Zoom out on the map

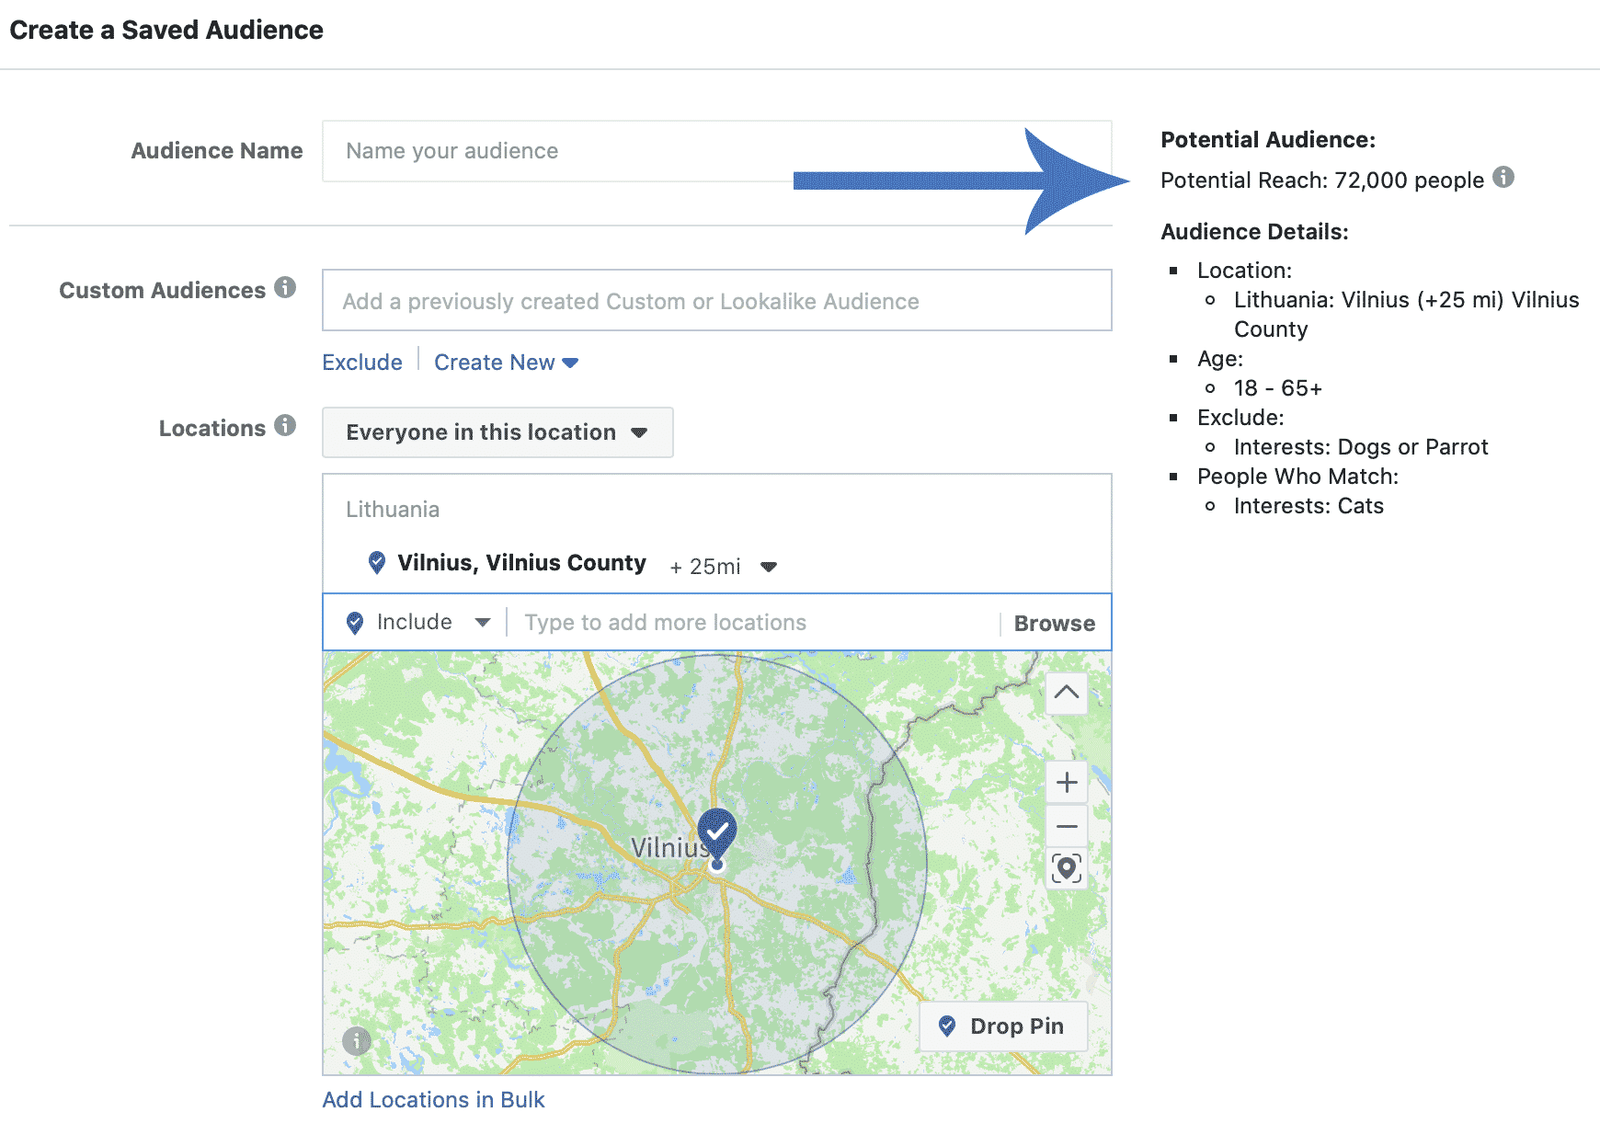click(x=1066, y=826)
